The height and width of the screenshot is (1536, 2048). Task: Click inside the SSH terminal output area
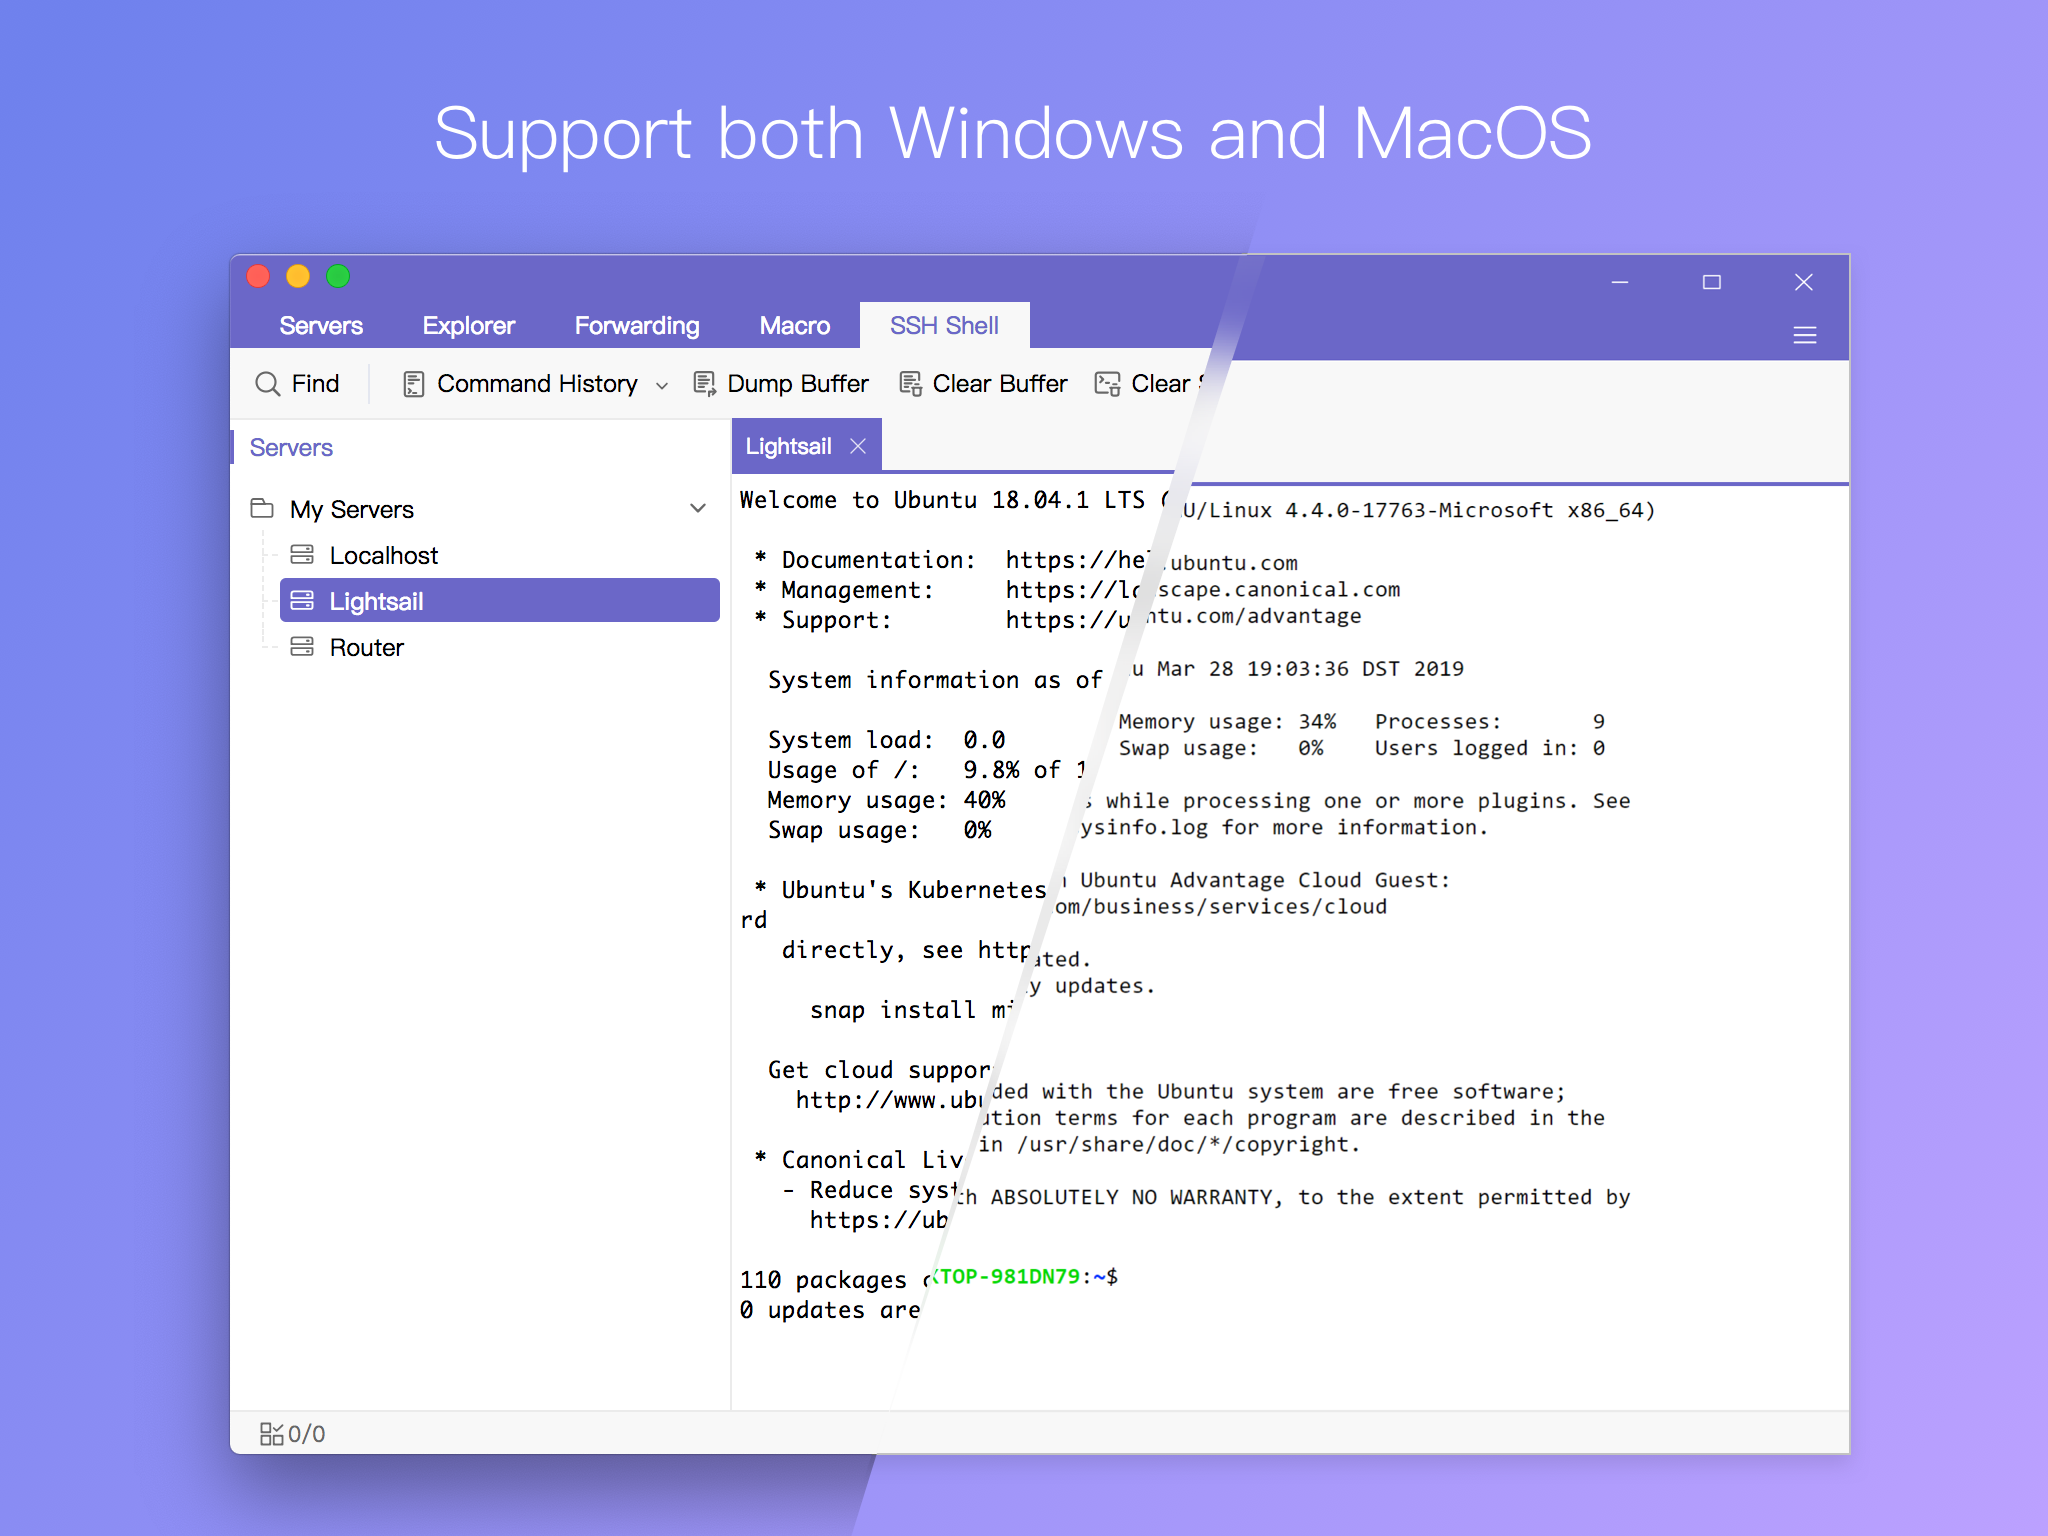(1290, 940)
